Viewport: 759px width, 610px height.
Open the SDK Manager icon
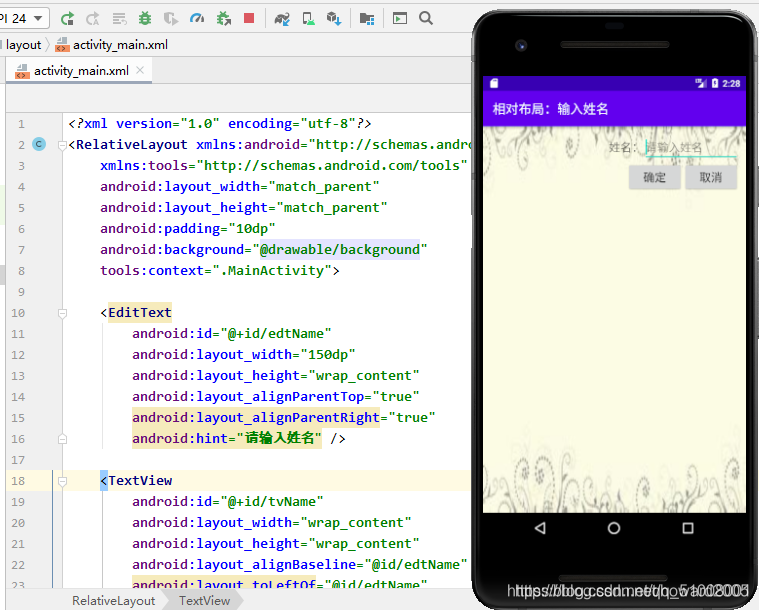[x=334, y=19]
